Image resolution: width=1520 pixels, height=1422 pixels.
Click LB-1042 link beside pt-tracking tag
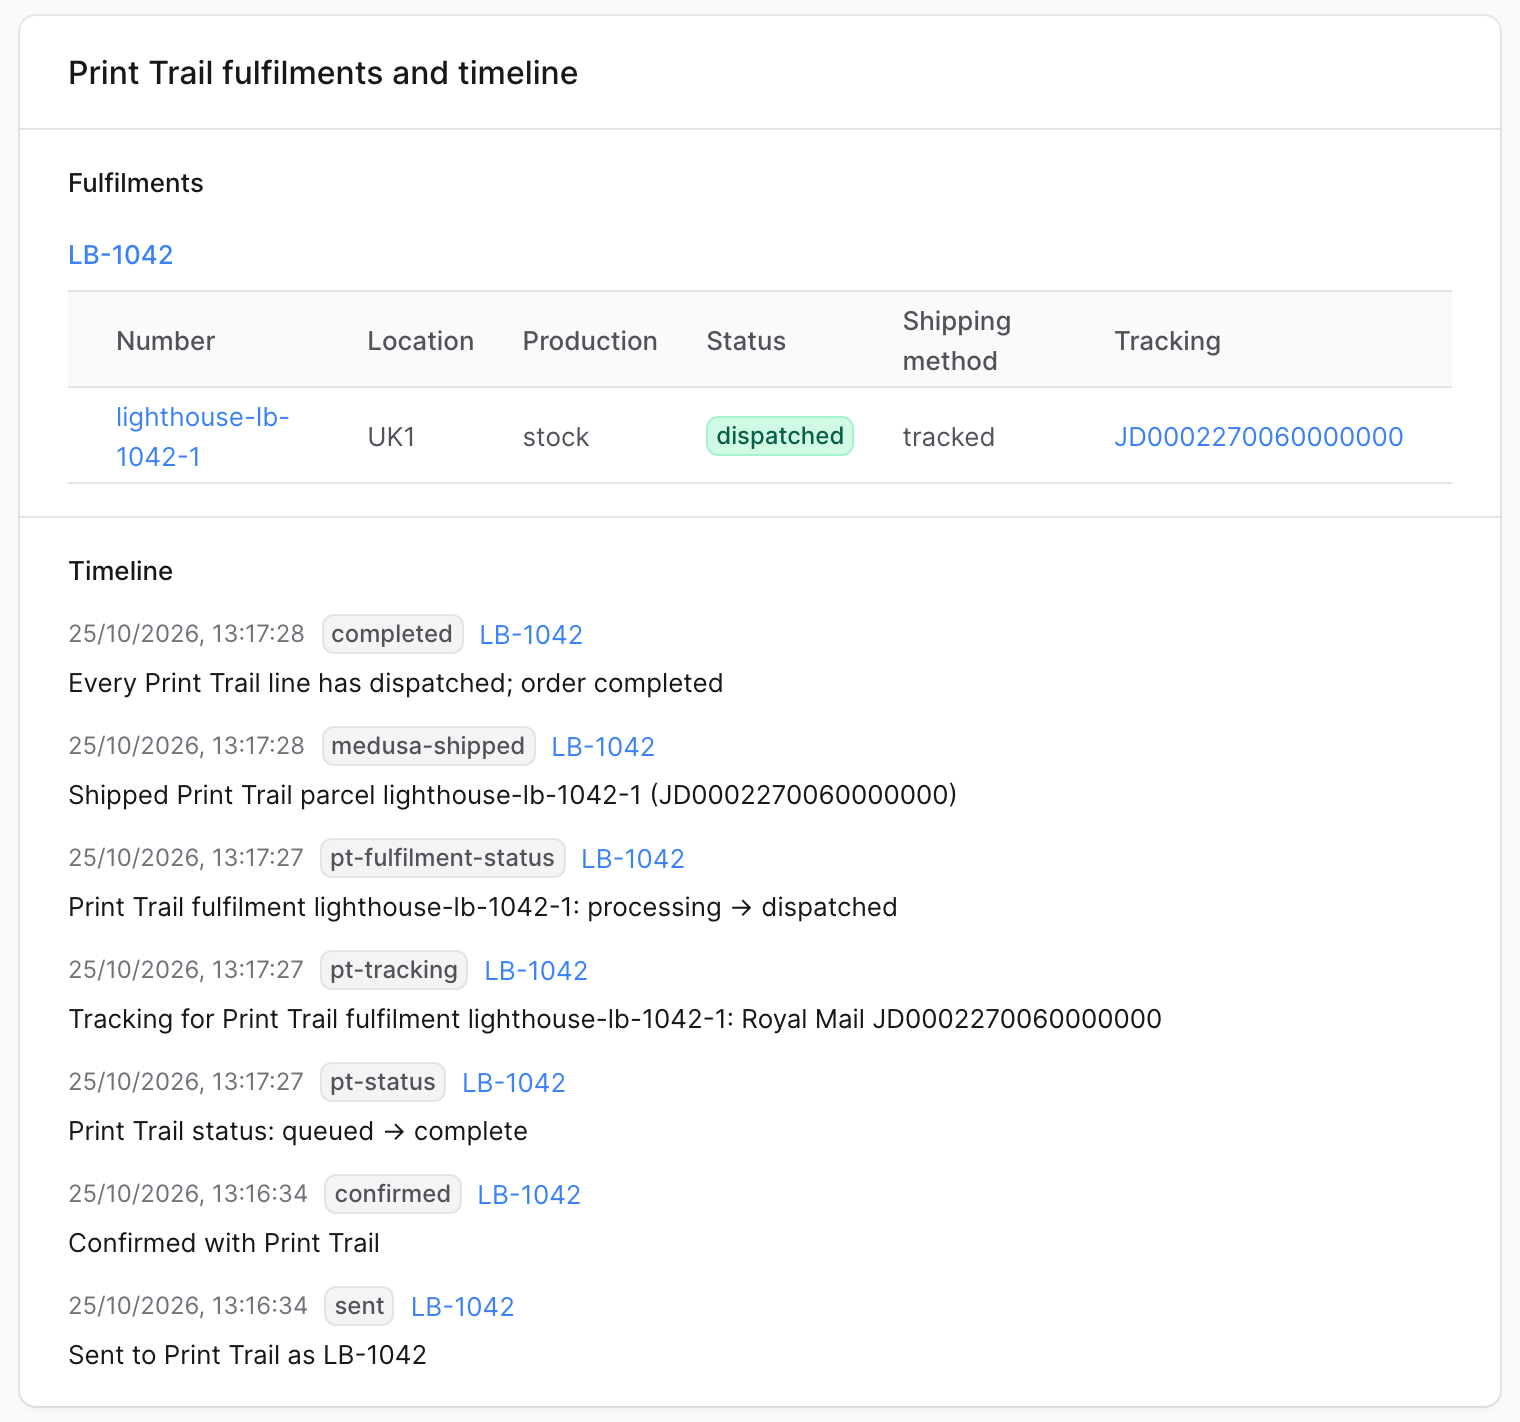pos(536,971)
